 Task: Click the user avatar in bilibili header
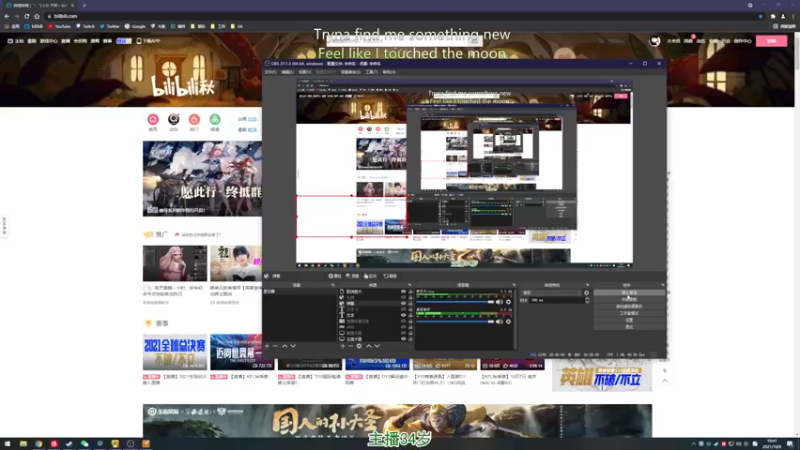(655, 41)
